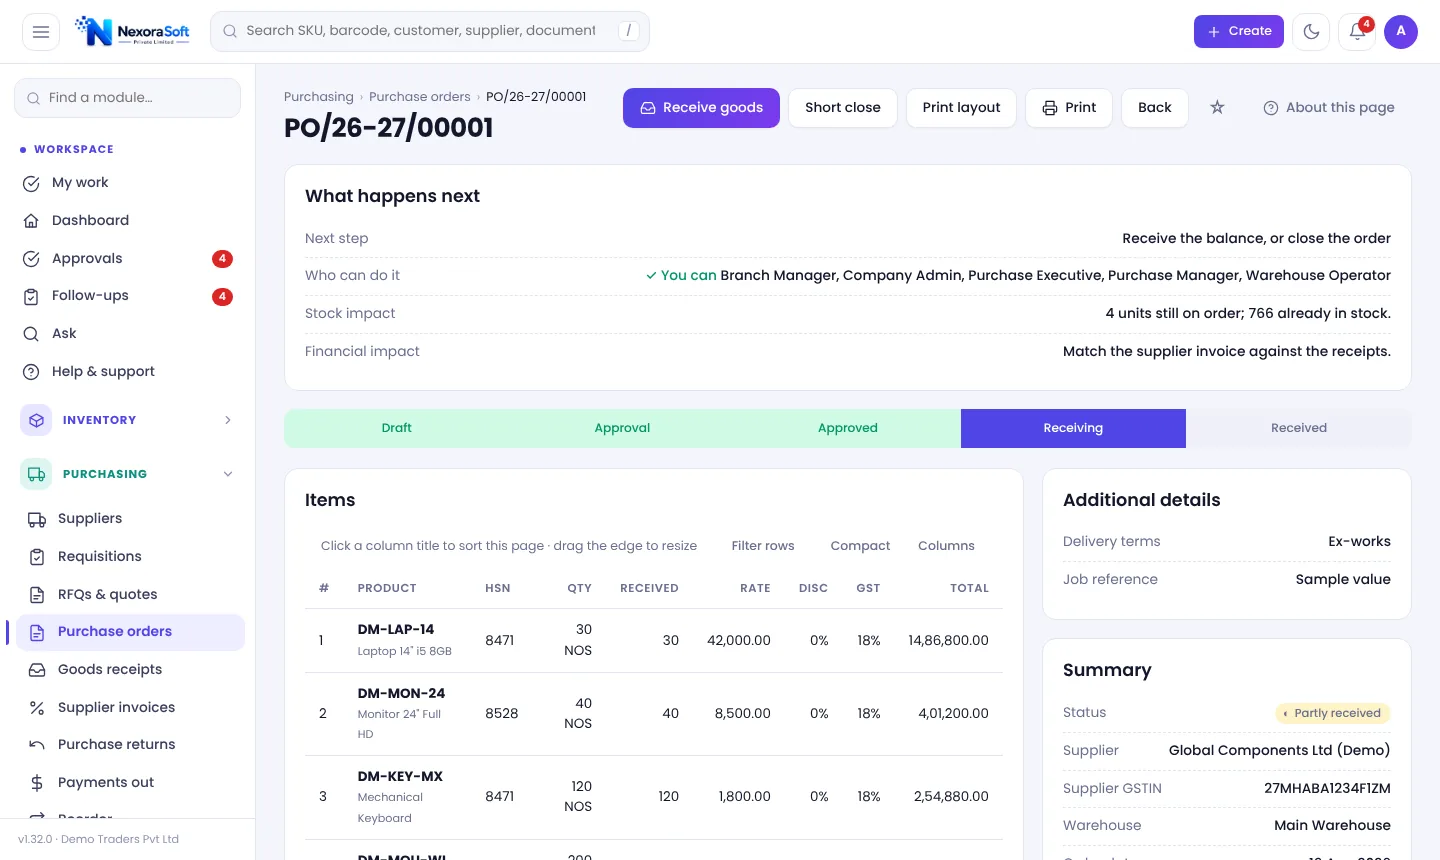This screenshot has width=1440, height=860.
Task: Click the Receive goods button
Action: click(x=701, y=108)
